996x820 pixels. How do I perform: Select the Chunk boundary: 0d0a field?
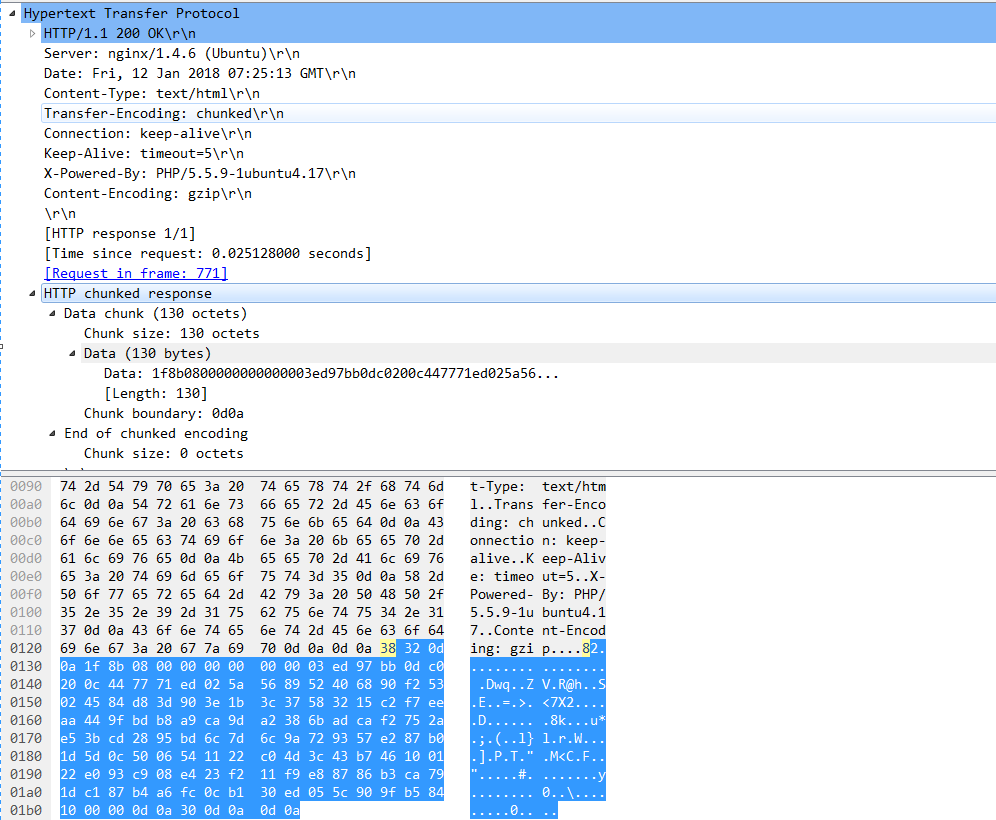163,413
